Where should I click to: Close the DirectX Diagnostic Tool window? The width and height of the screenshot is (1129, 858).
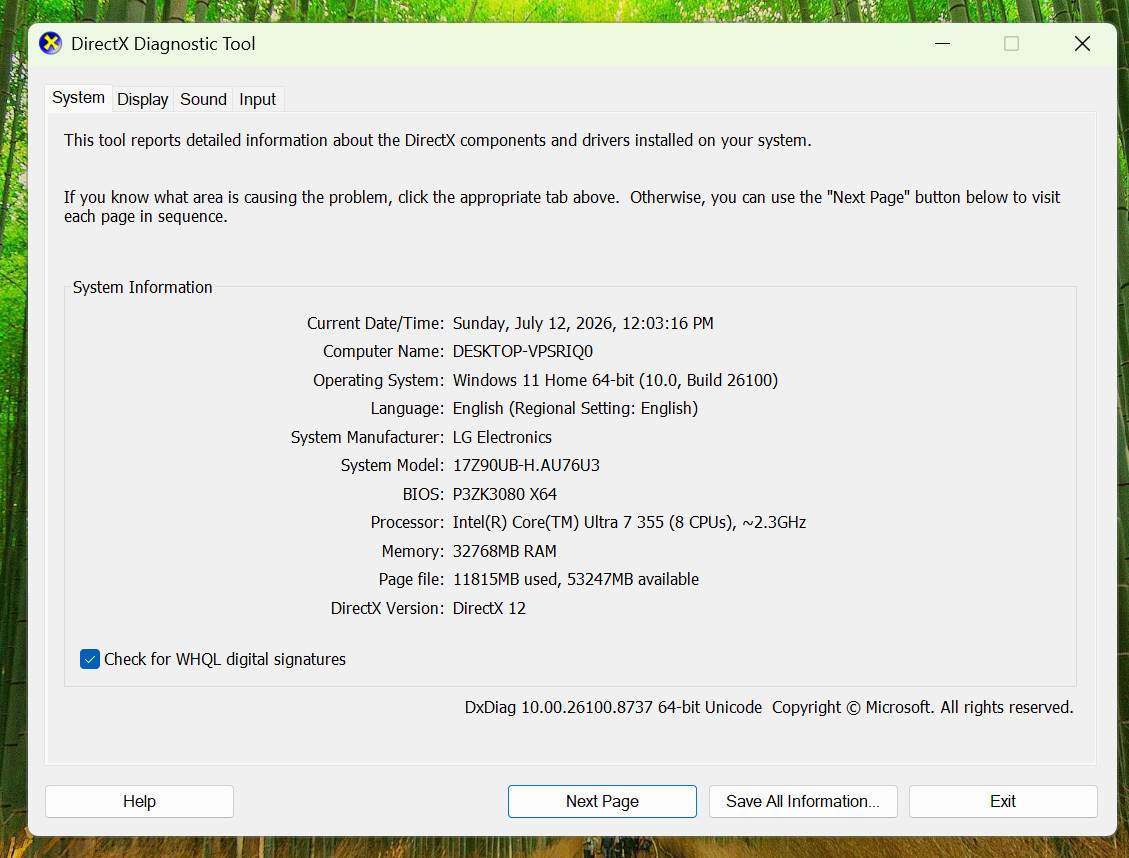click(x=1082, y=44)
